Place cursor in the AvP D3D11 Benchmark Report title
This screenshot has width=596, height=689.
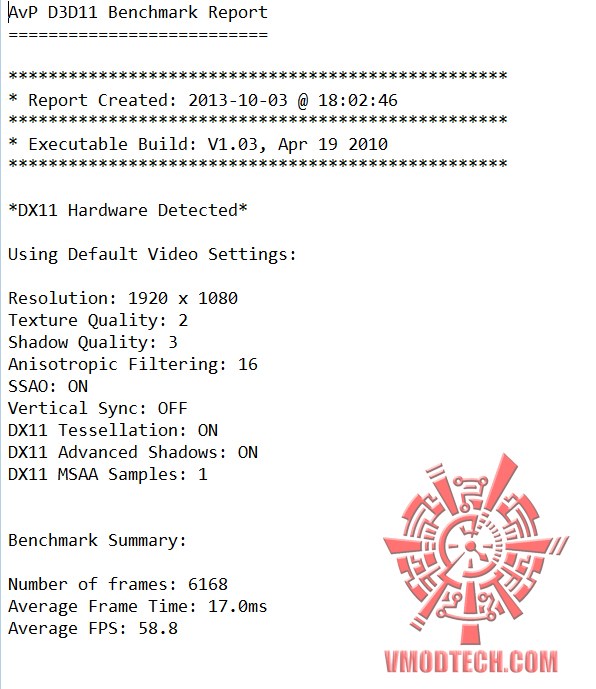point(138,12)
